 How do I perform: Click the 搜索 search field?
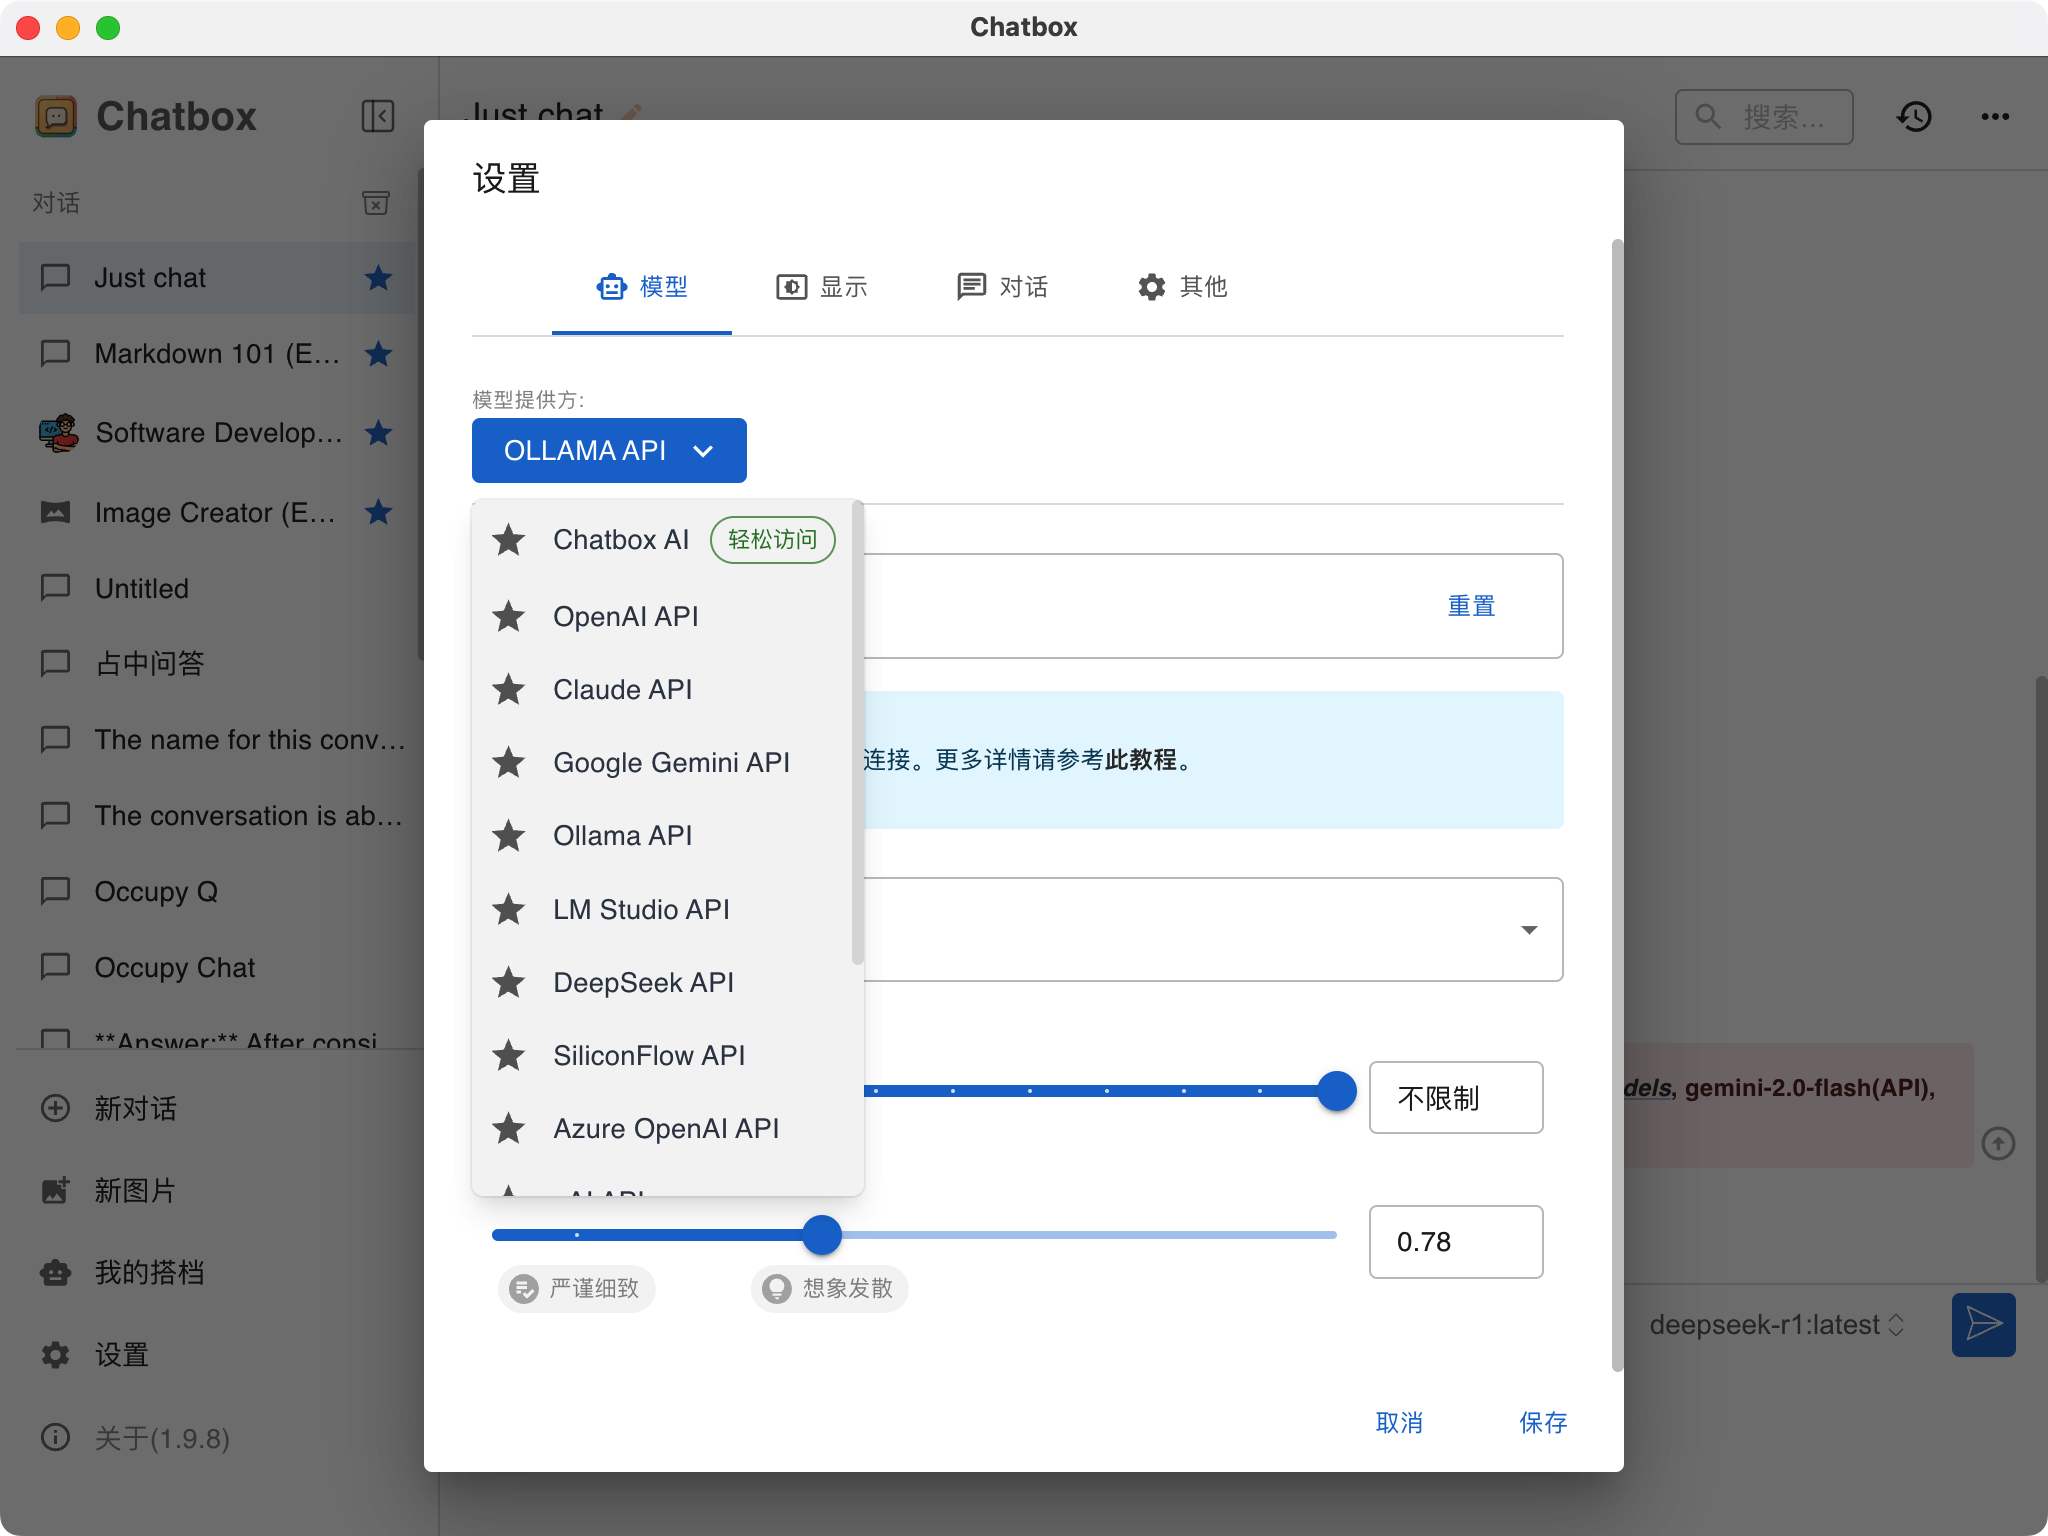tap(1764, 117)
